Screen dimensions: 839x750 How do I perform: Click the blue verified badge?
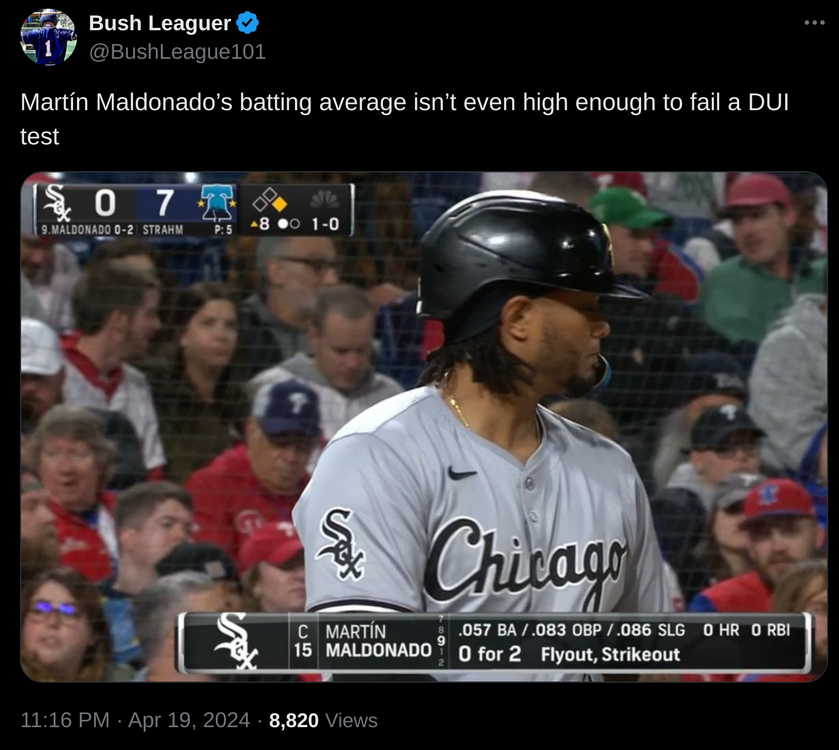(x=247, y=23)
